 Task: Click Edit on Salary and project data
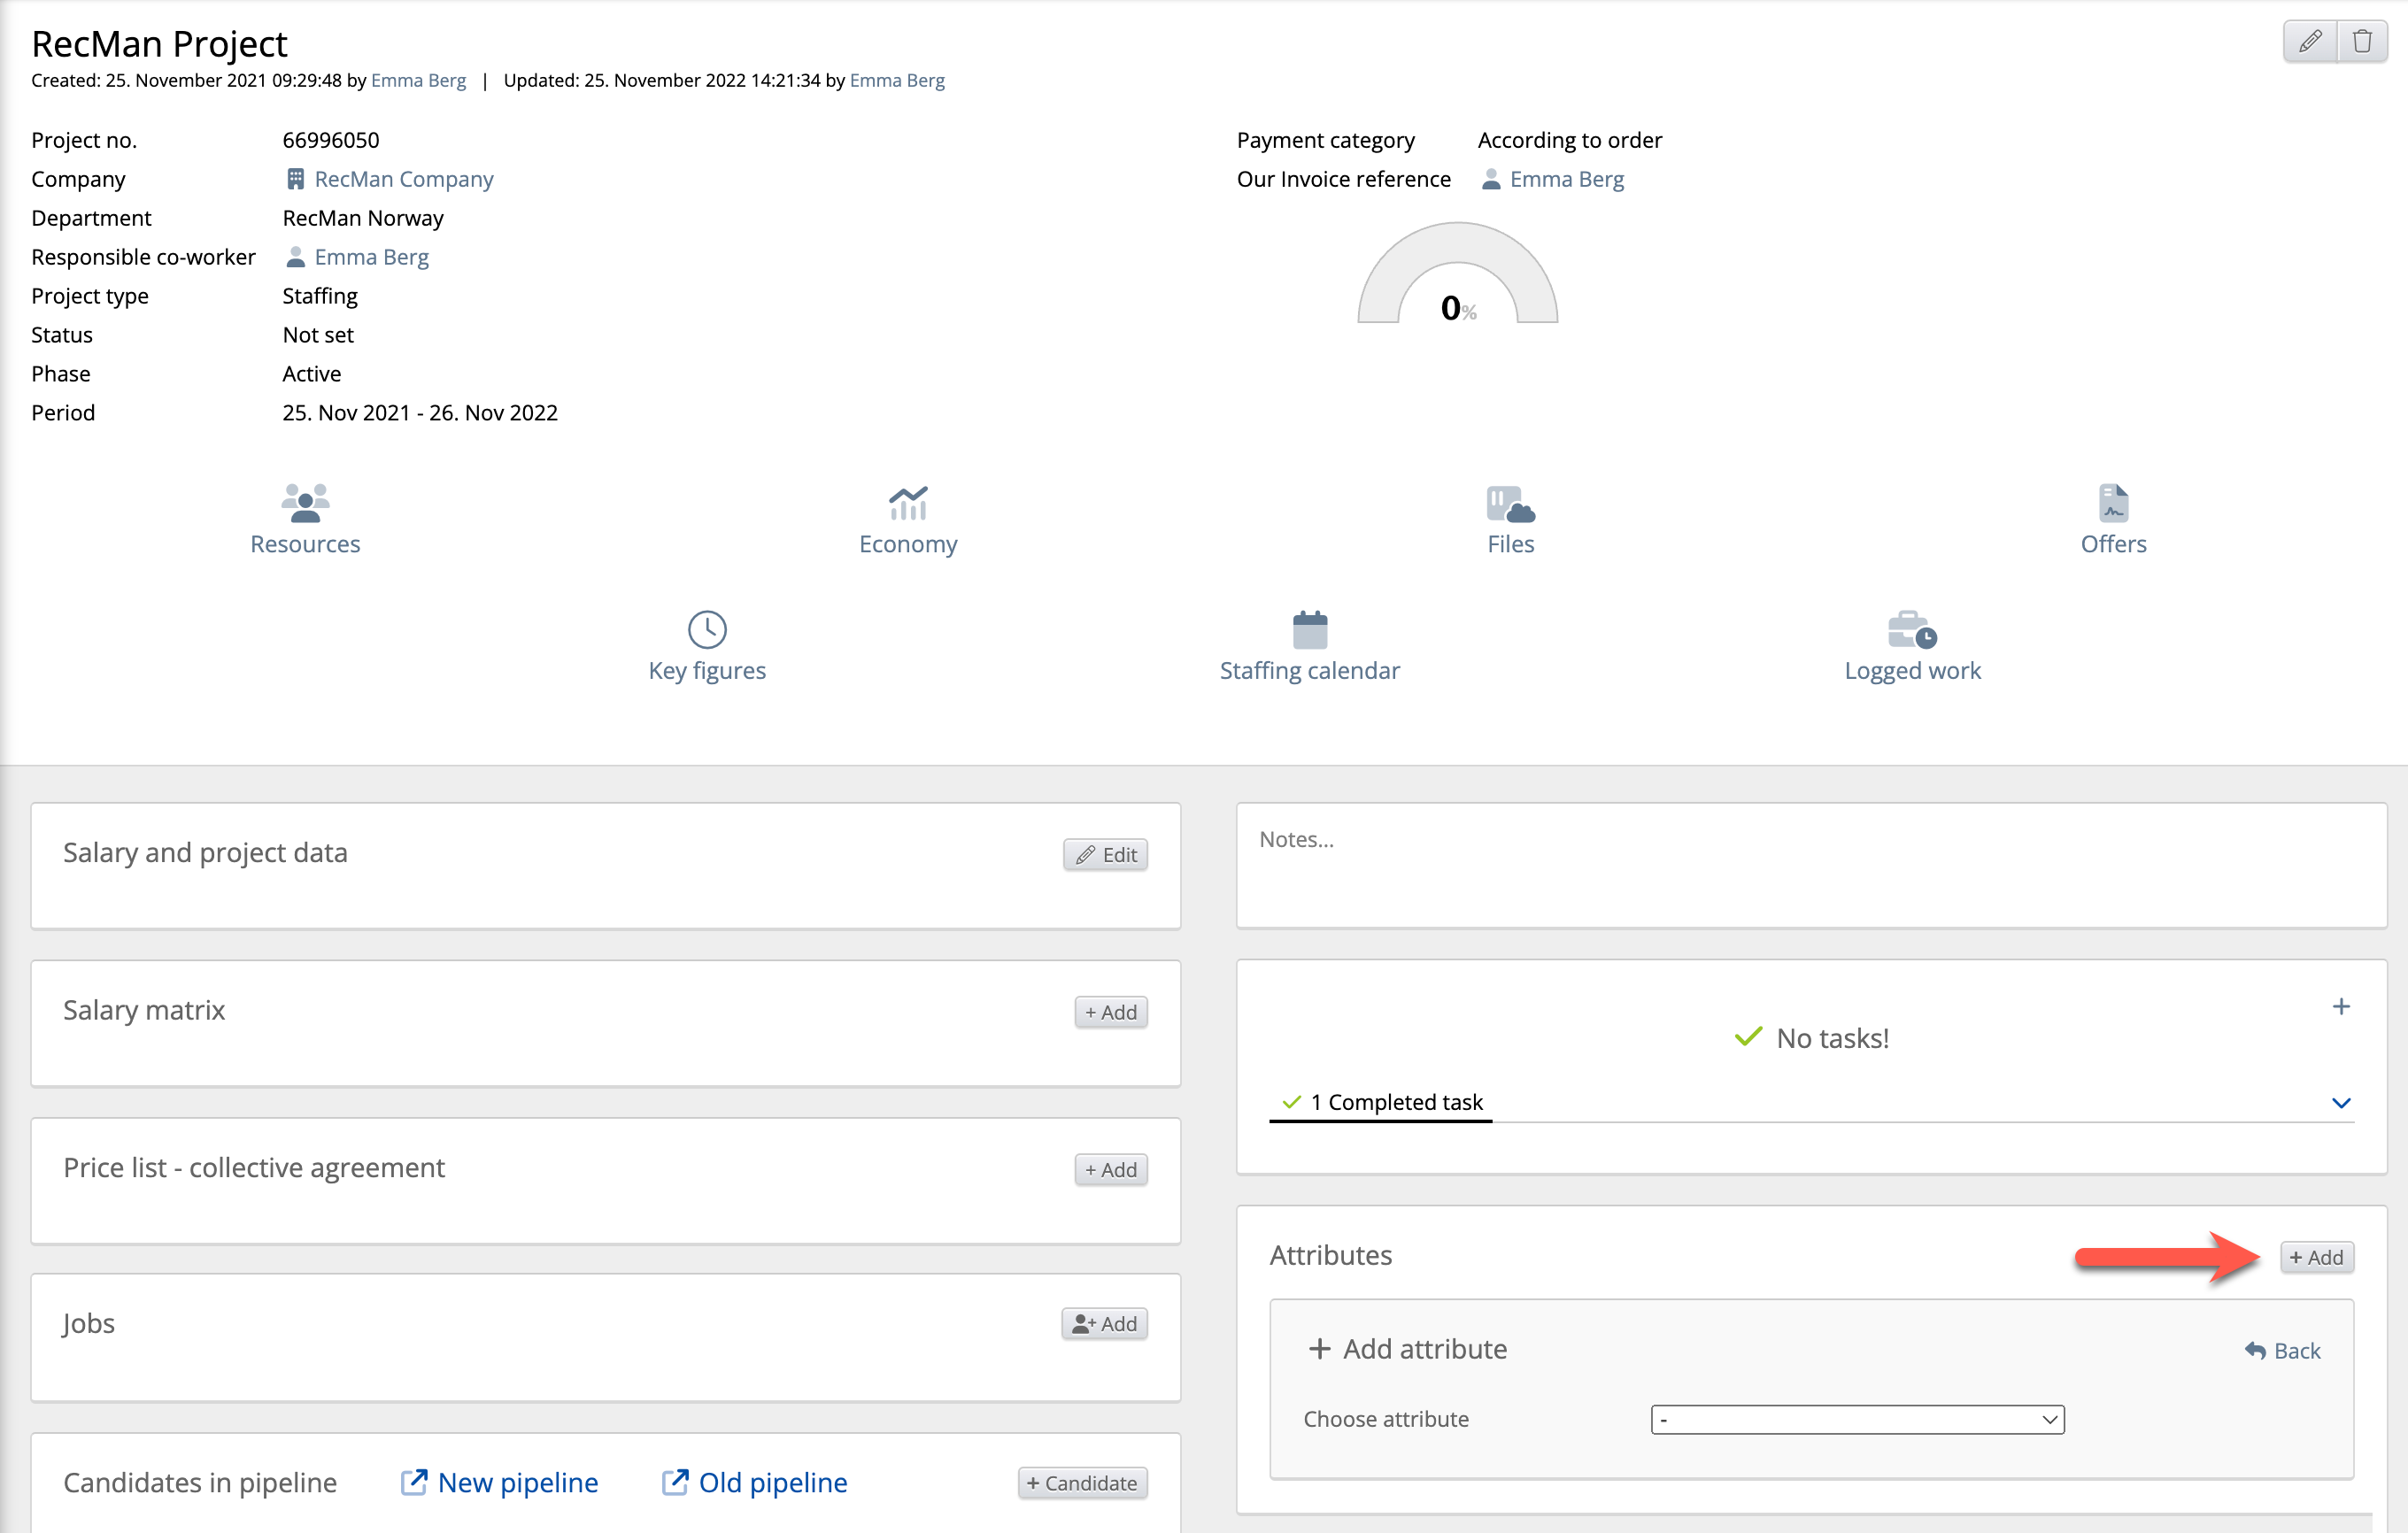click(1106, 855)
